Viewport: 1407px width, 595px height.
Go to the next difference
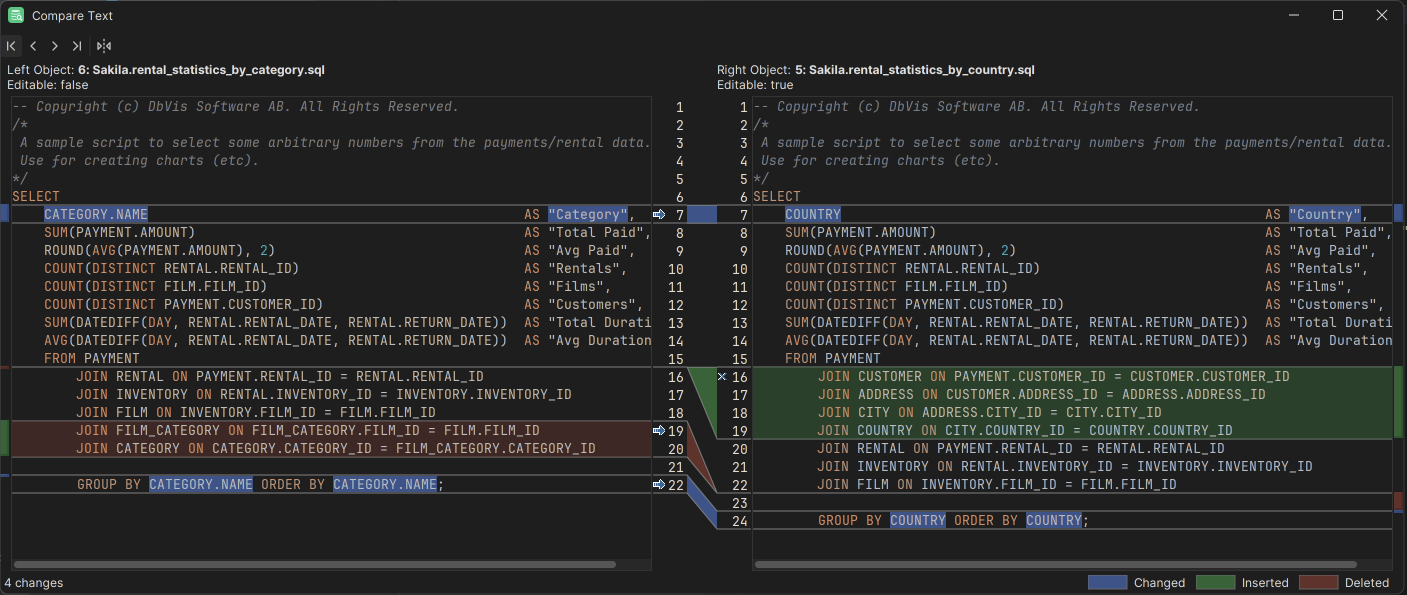pyautogui.click(x=55, y=46)
